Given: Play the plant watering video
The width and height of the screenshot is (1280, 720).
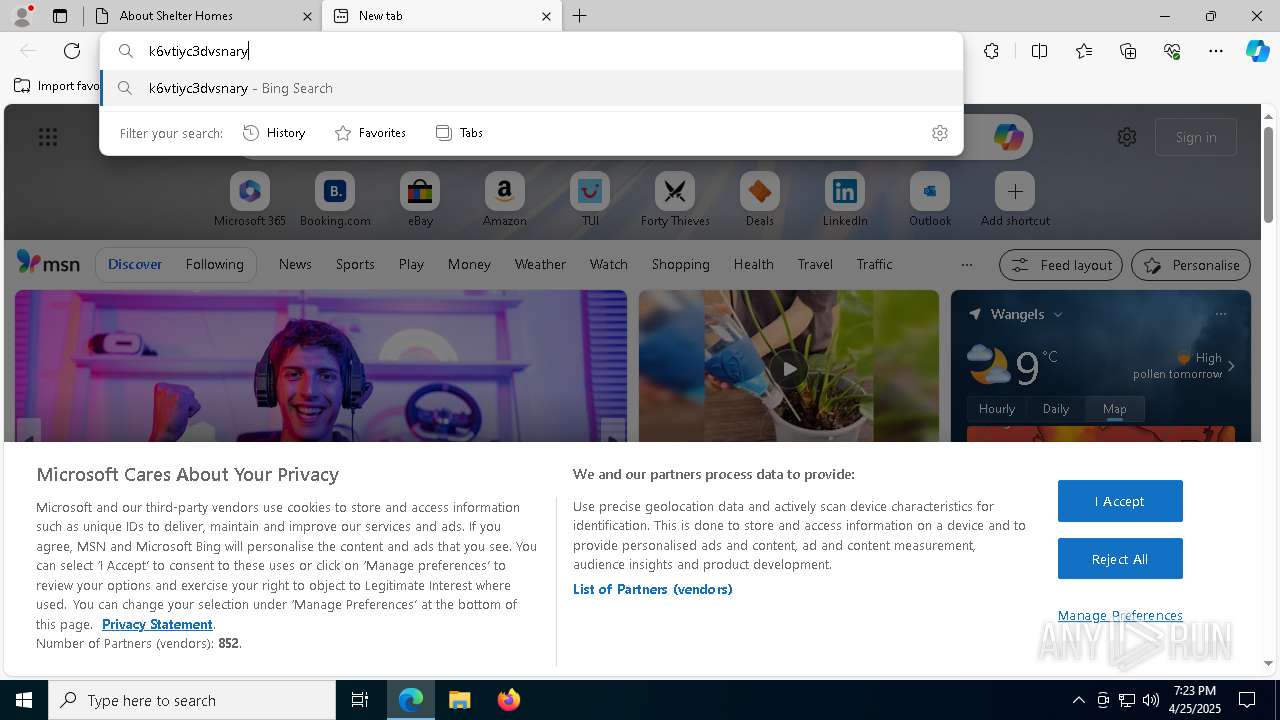Looking at the screenshot, I should pos(789,368).
